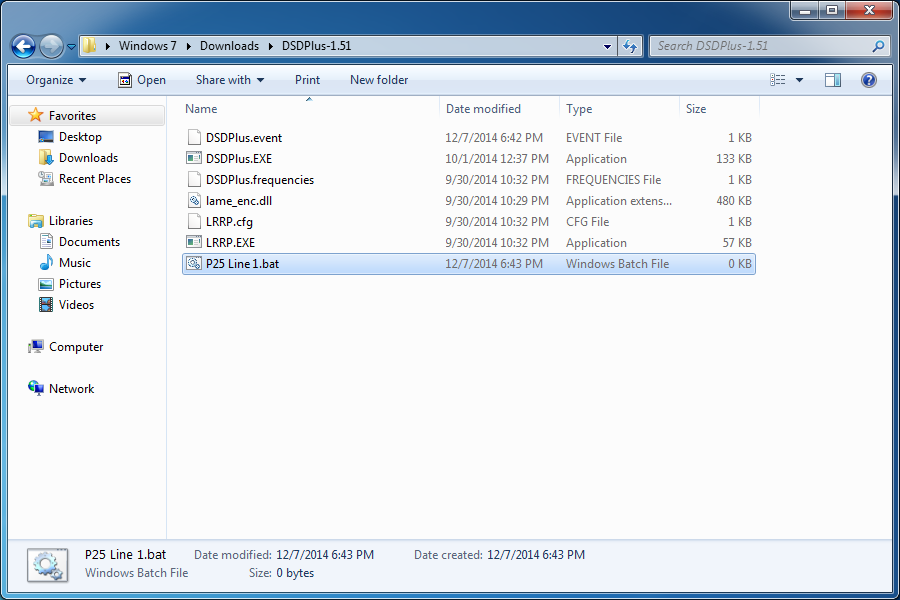Open Videos library
Viewport: 900px width, 600px height.
[x=76, y=305]
